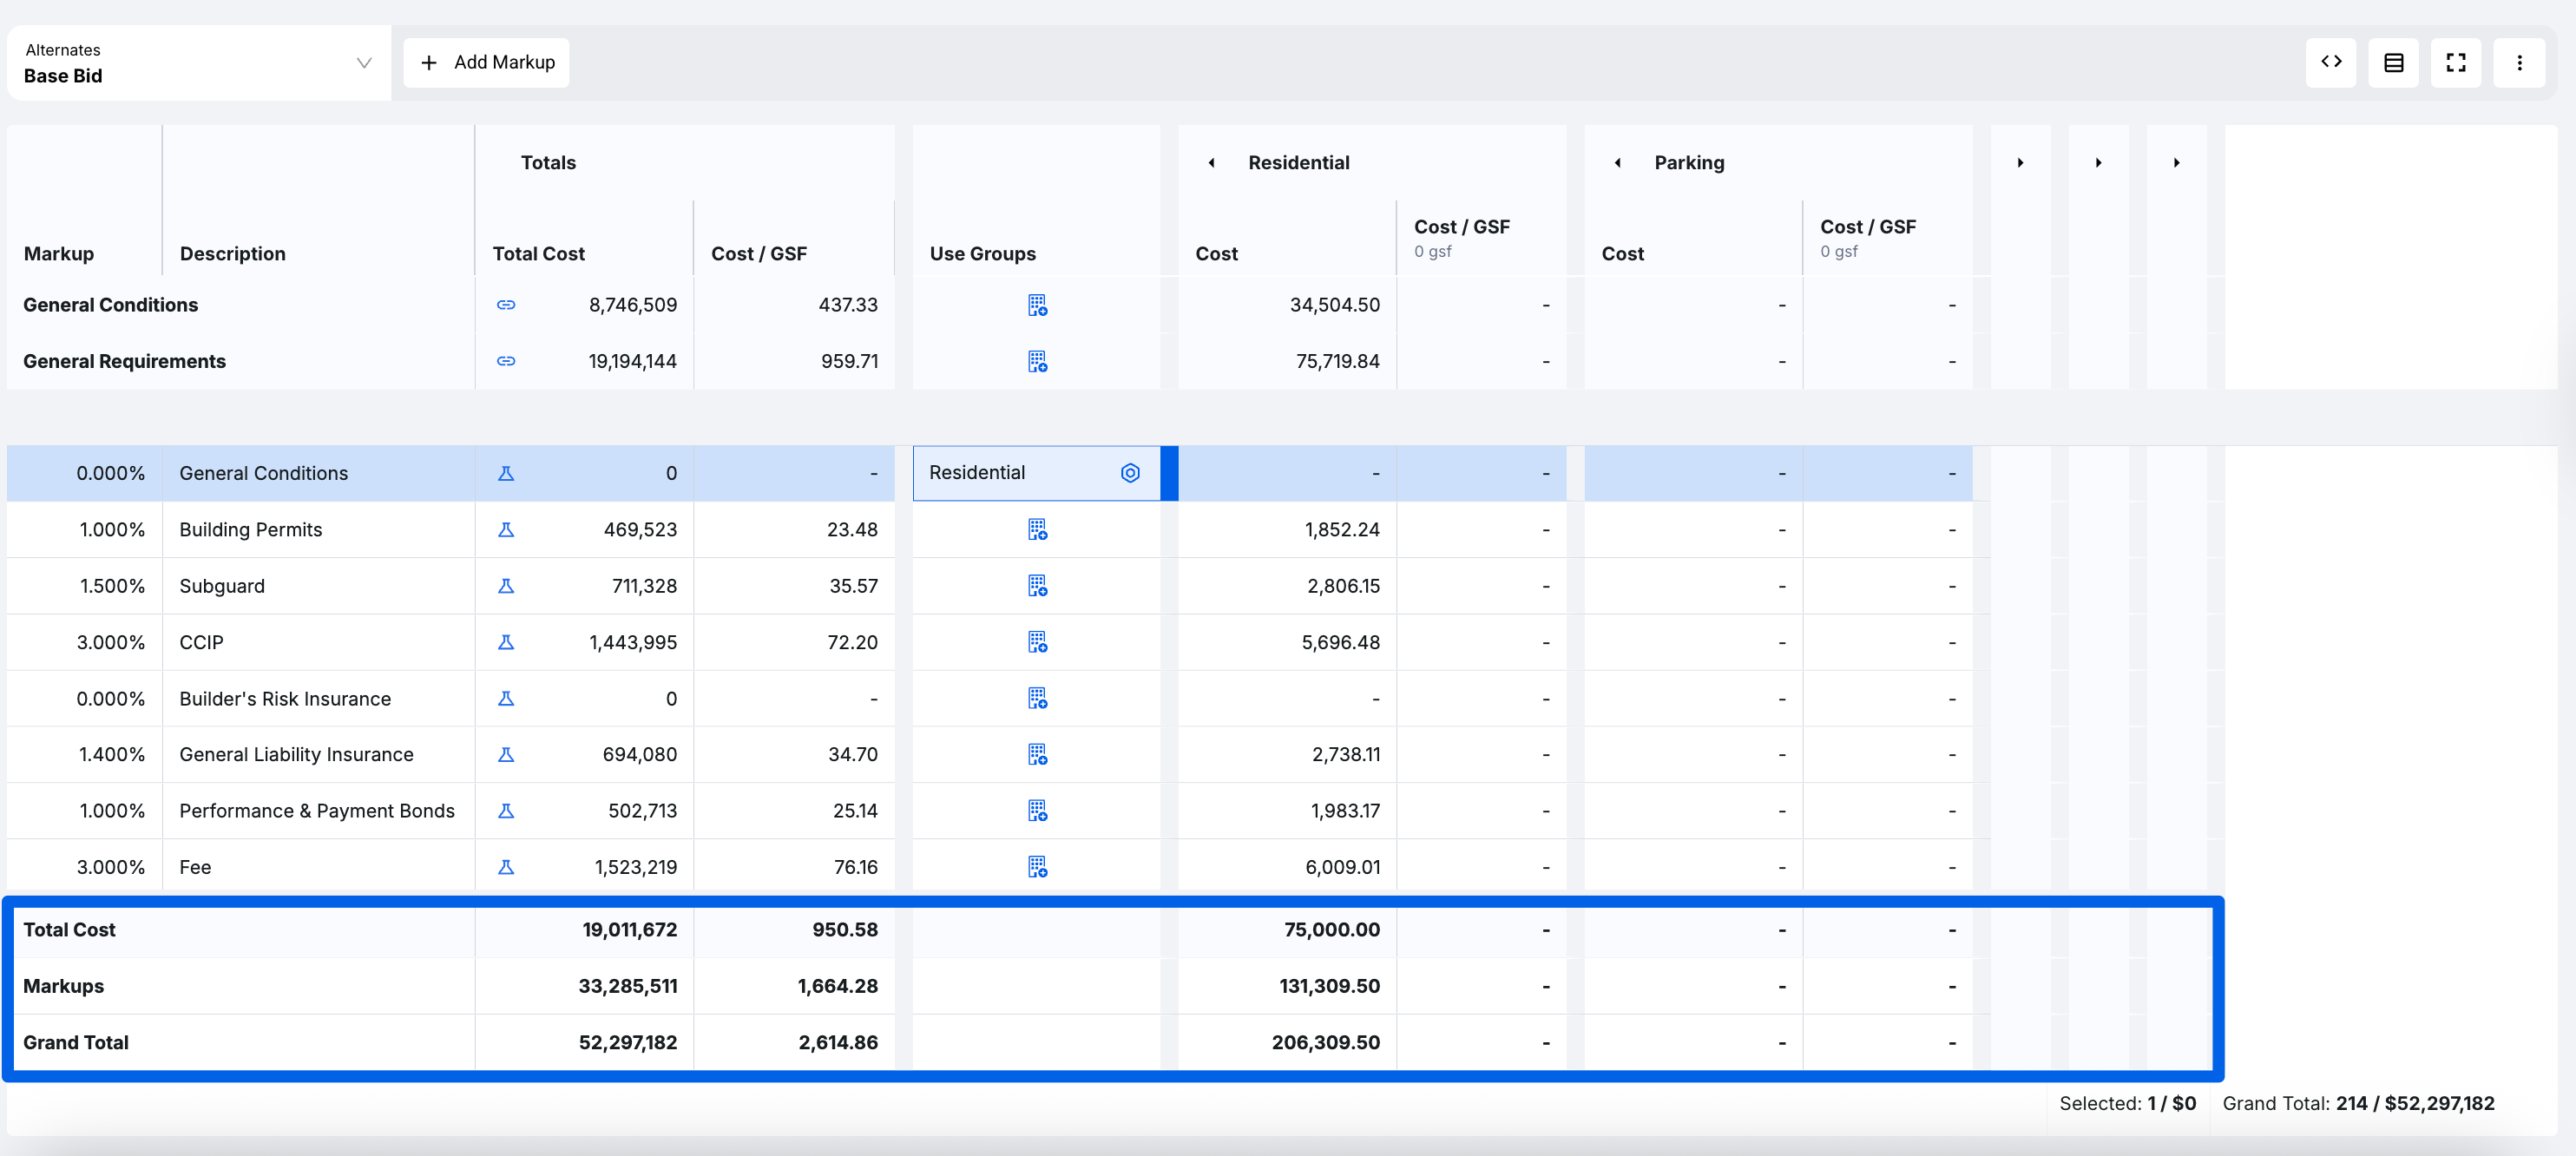Click the Add Markup button
This screenshot has width=2576, height=1156.
coord(487,62)
